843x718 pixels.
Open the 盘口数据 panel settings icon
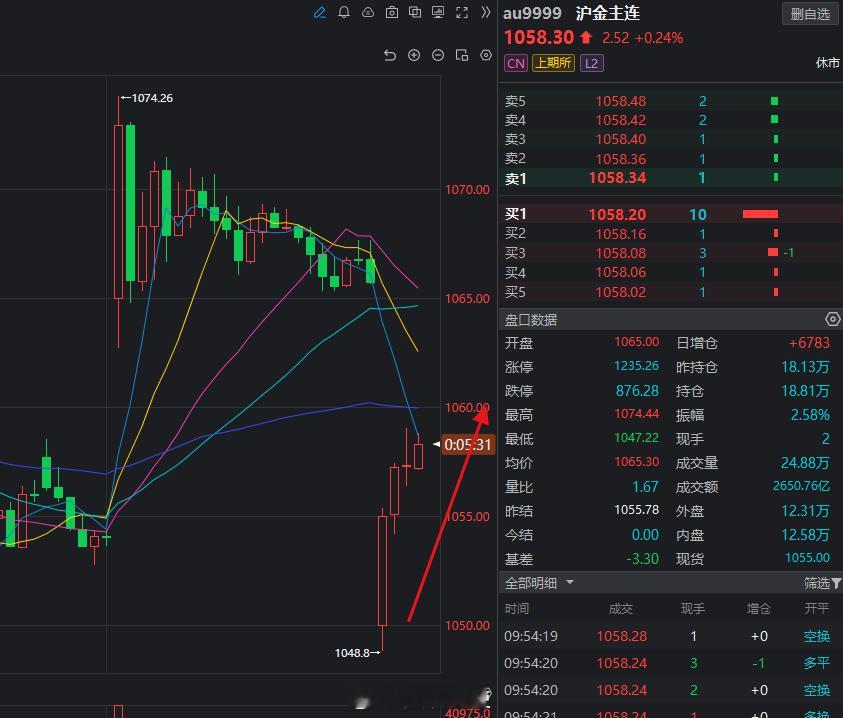pyautogui.click(x=833, y=319)
